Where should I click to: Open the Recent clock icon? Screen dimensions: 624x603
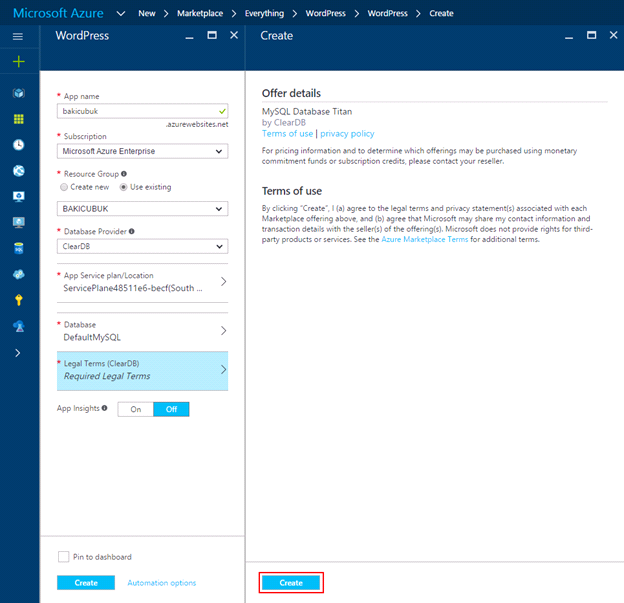(x=19, y=145)
